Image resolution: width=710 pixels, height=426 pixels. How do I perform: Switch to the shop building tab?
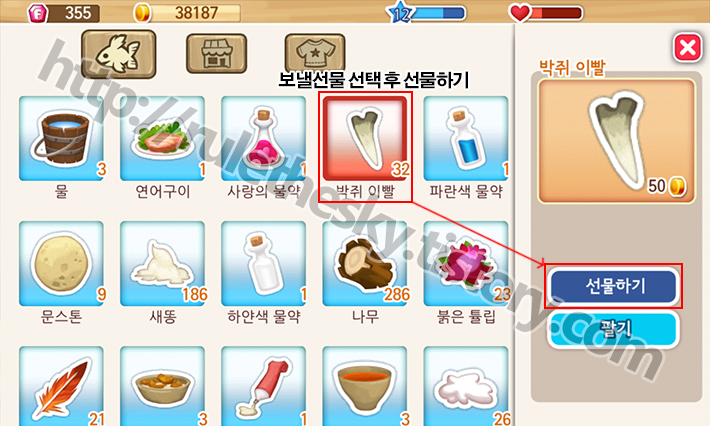216,53
